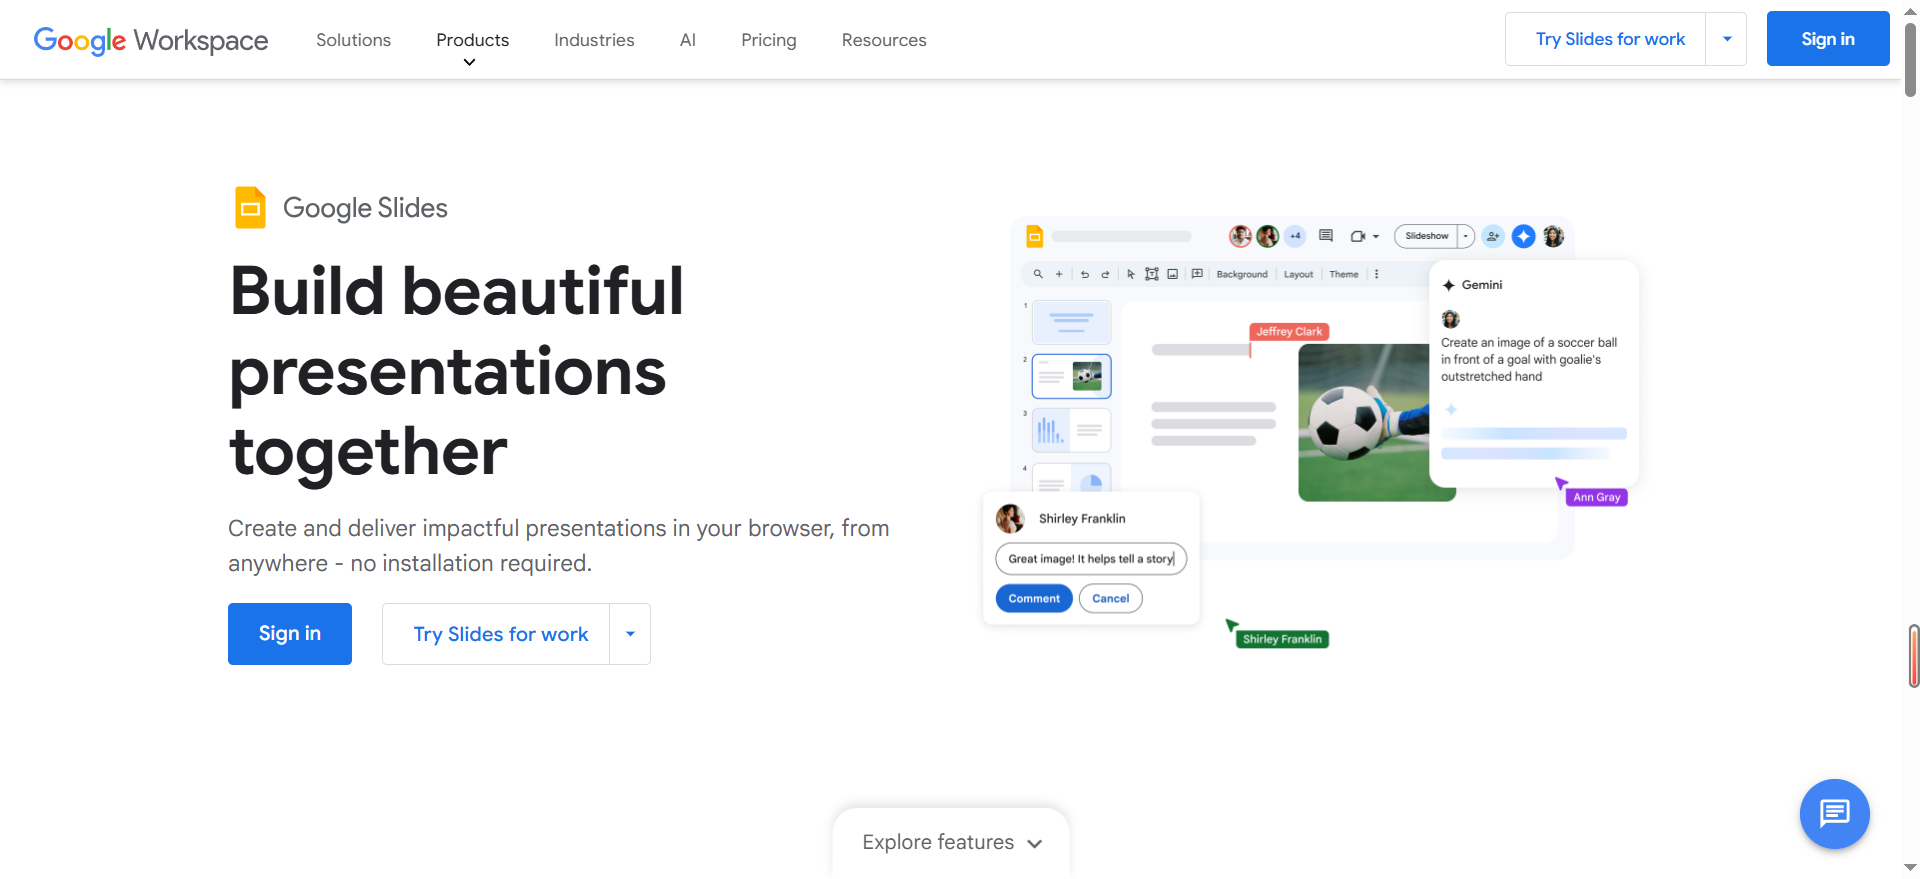Click the magnifier search icon in toolbar
Image resolution: width=1920 pixels, height=879 pixels.
click(1038, 274)
